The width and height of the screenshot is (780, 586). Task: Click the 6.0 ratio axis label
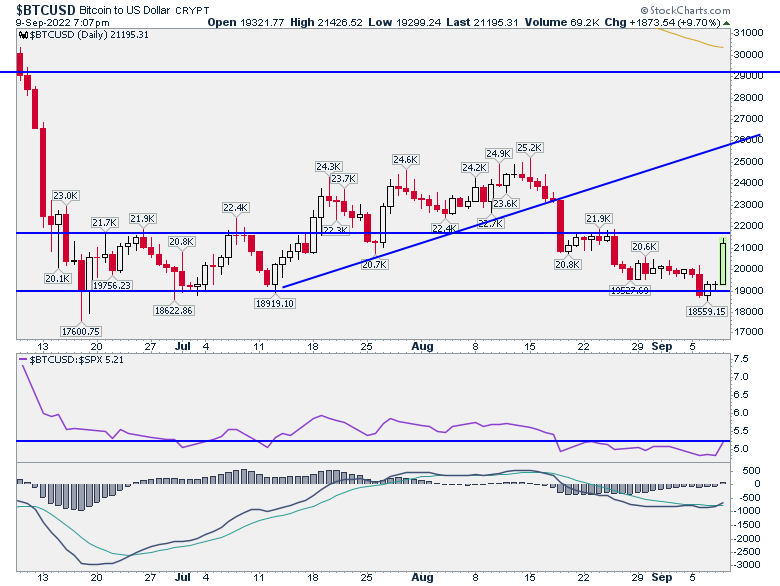pos(741,413)
